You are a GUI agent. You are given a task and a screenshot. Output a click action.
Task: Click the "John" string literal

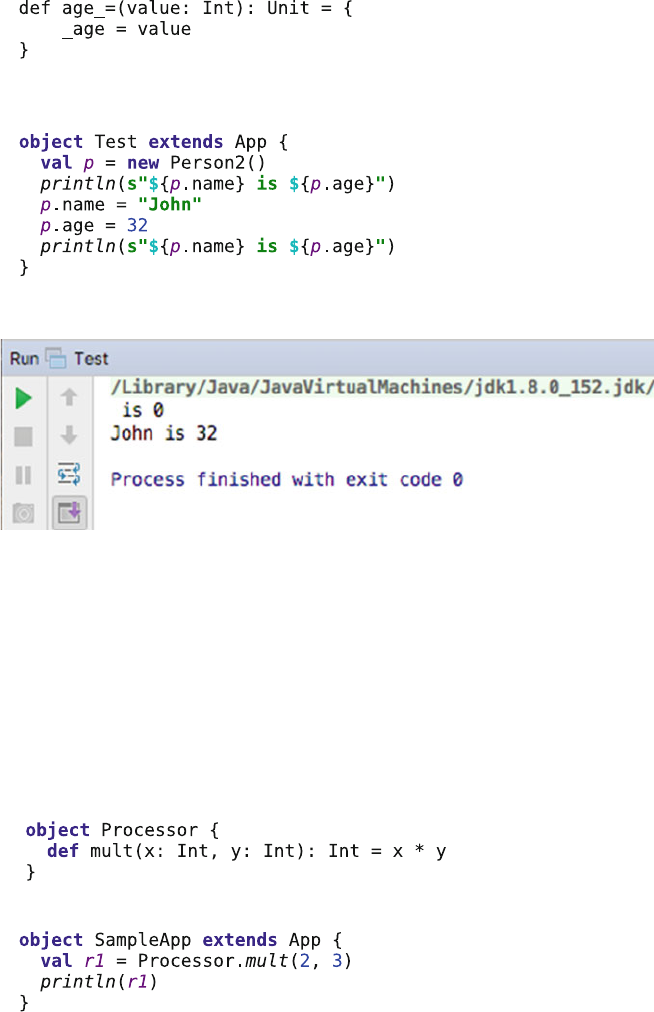coord(170,205)
